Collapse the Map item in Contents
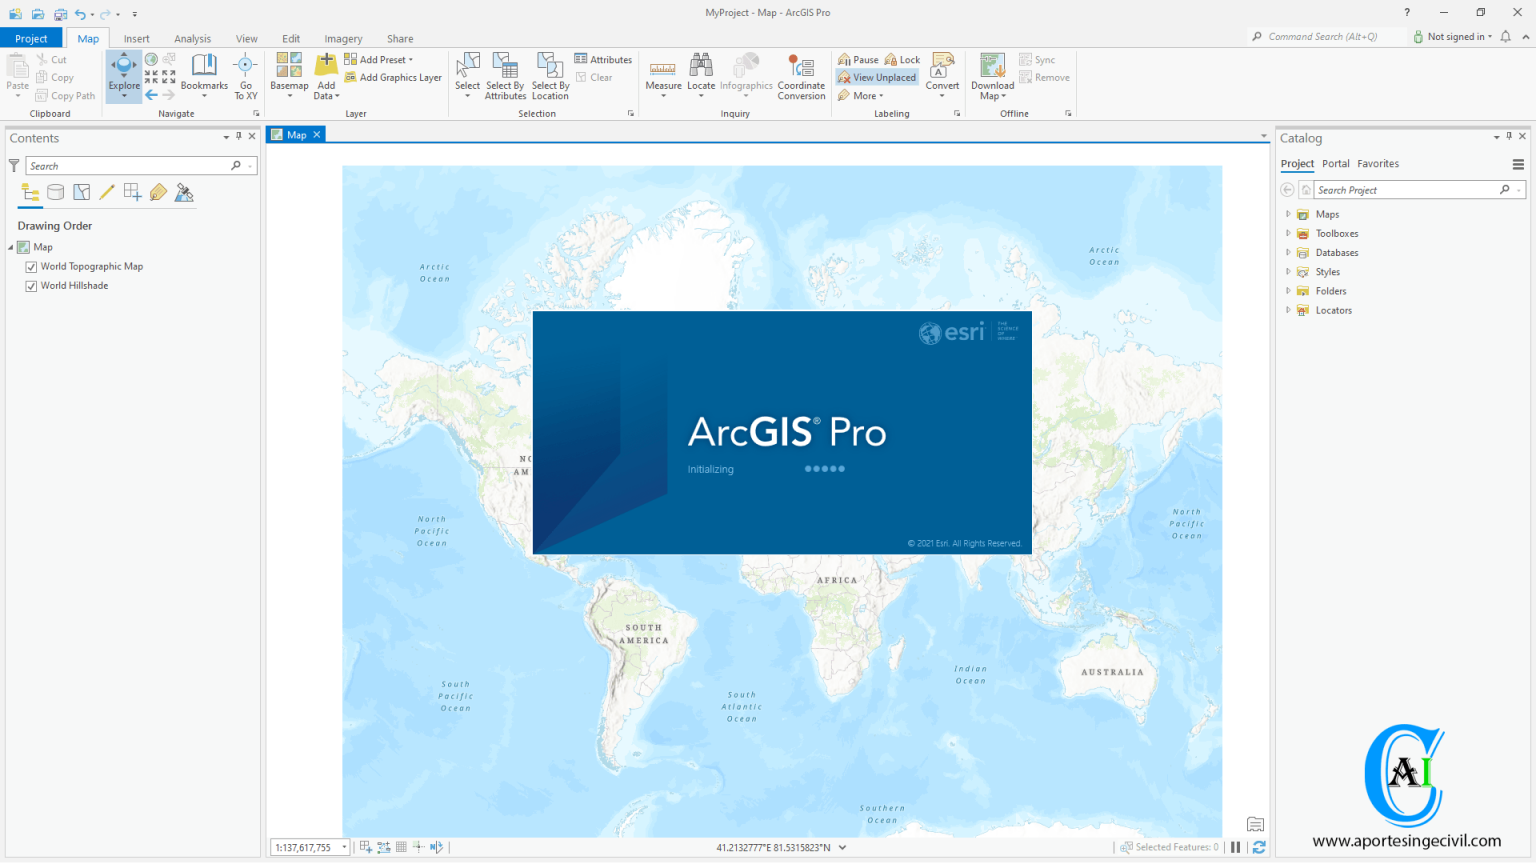This screenshot has width=1536, height=864. (9, 247)
